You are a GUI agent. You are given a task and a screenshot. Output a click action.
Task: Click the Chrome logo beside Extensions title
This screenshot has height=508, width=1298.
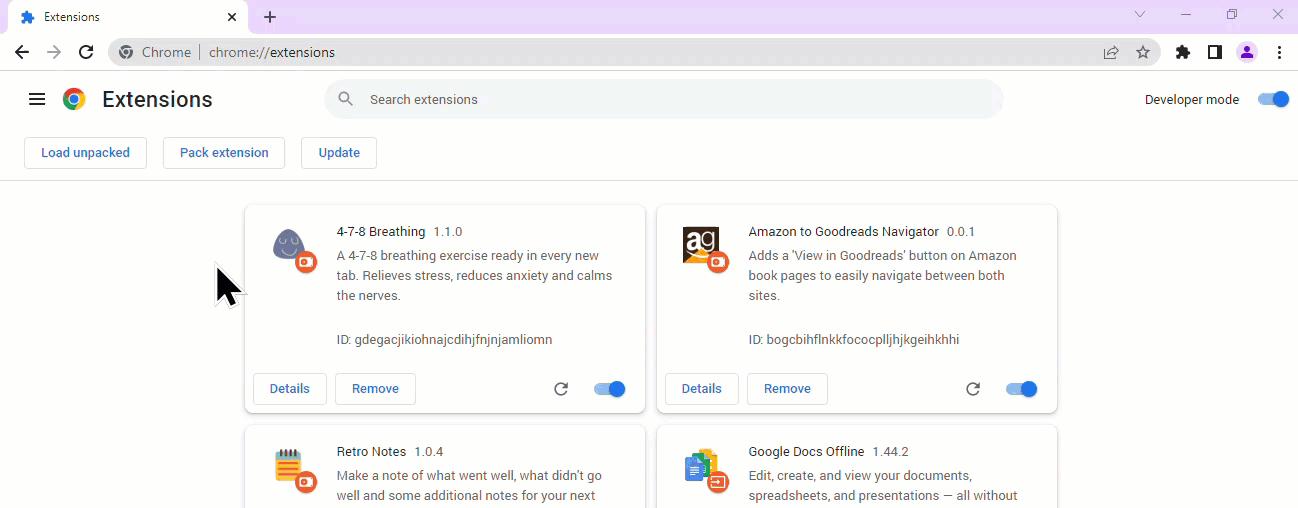coord(74,99)
